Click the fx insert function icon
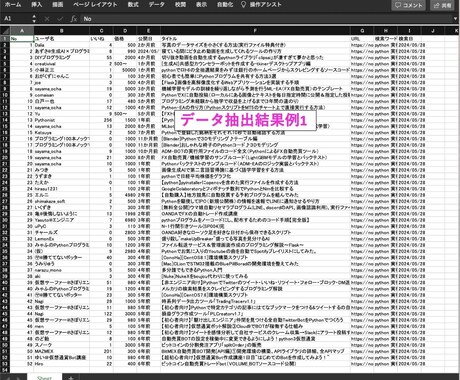This screenshot has height=380, width=460. click(74, 19)
